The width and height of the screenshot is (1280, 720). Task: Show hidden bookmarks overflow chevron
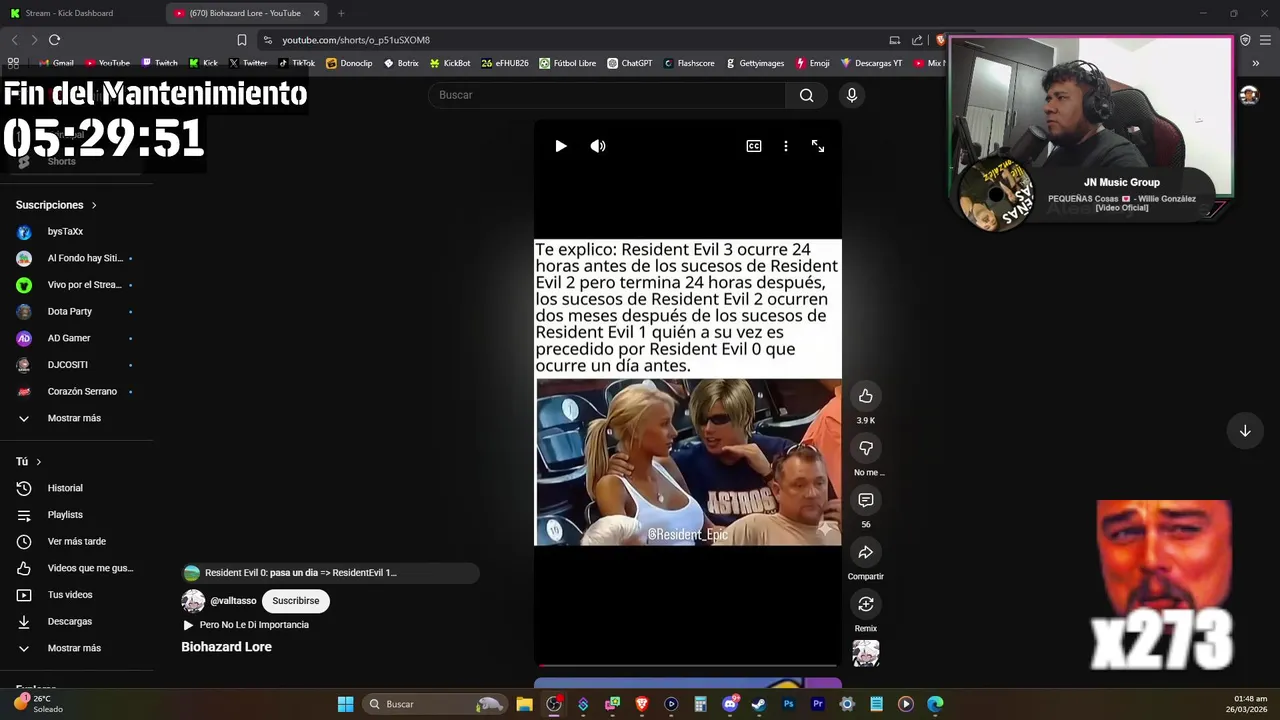(1255, 63)
